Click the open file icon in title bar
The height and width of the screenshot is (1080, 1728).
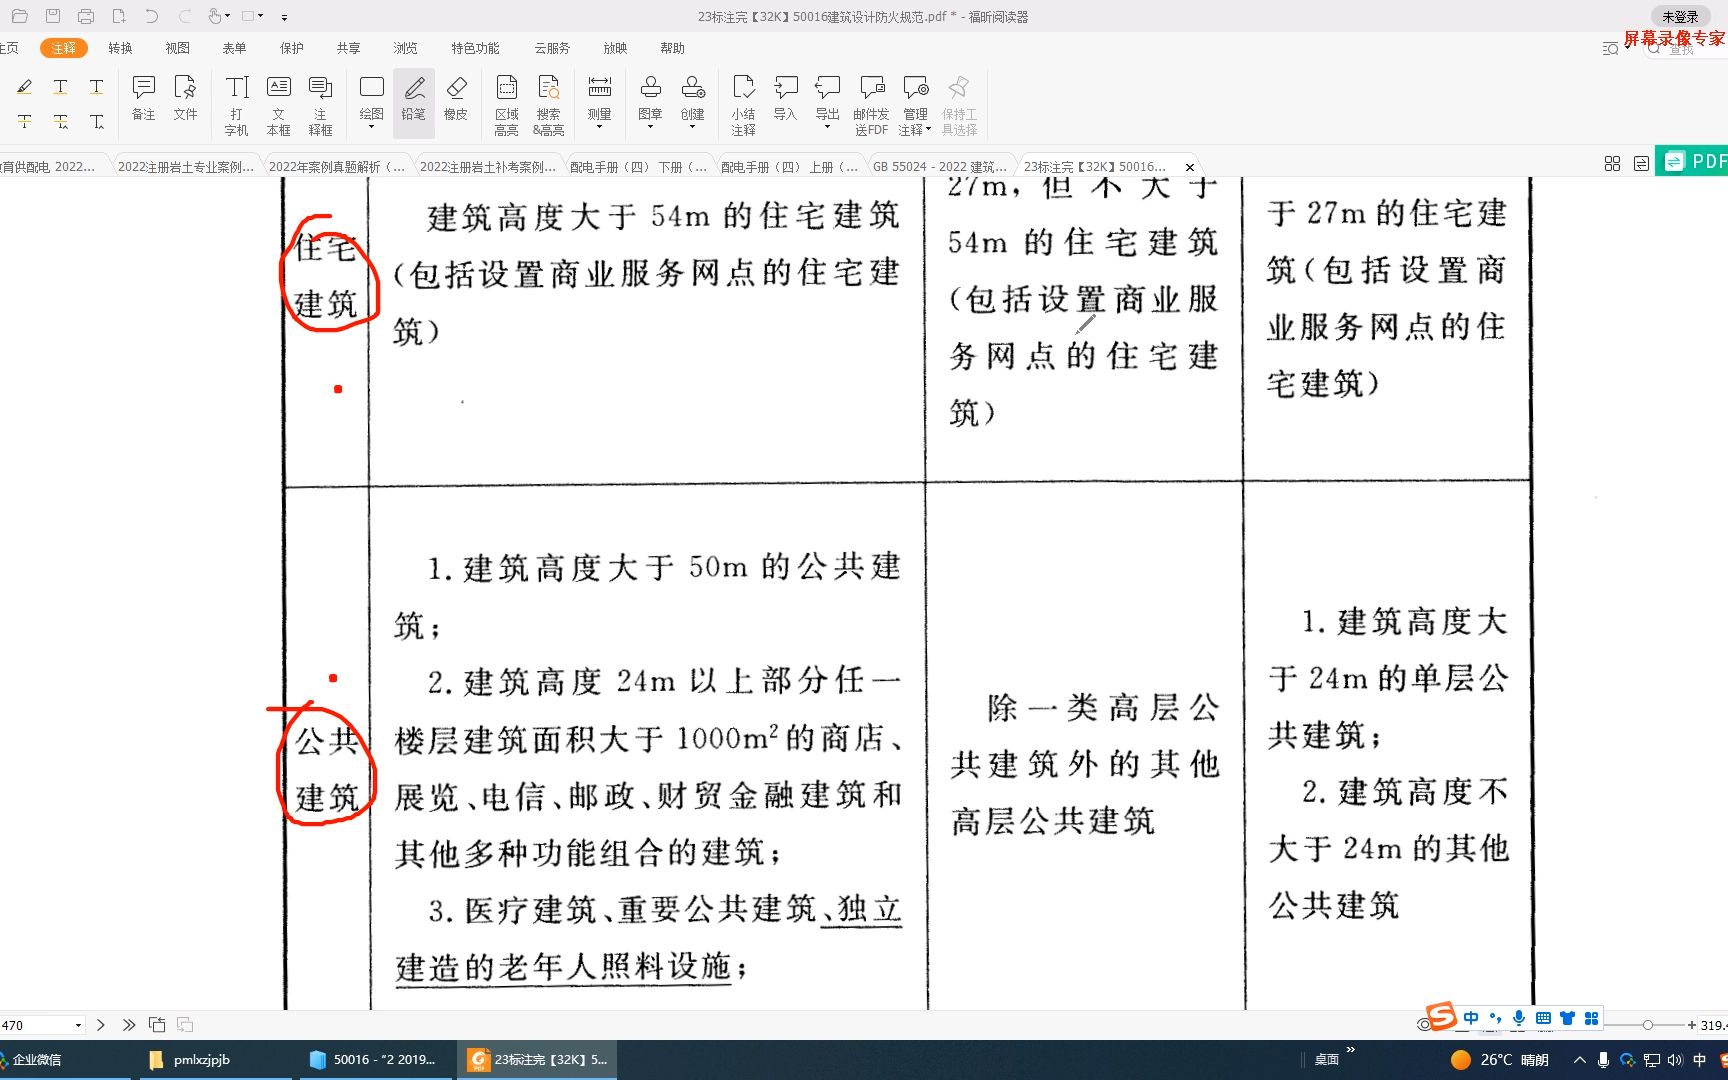coord(19,16)
